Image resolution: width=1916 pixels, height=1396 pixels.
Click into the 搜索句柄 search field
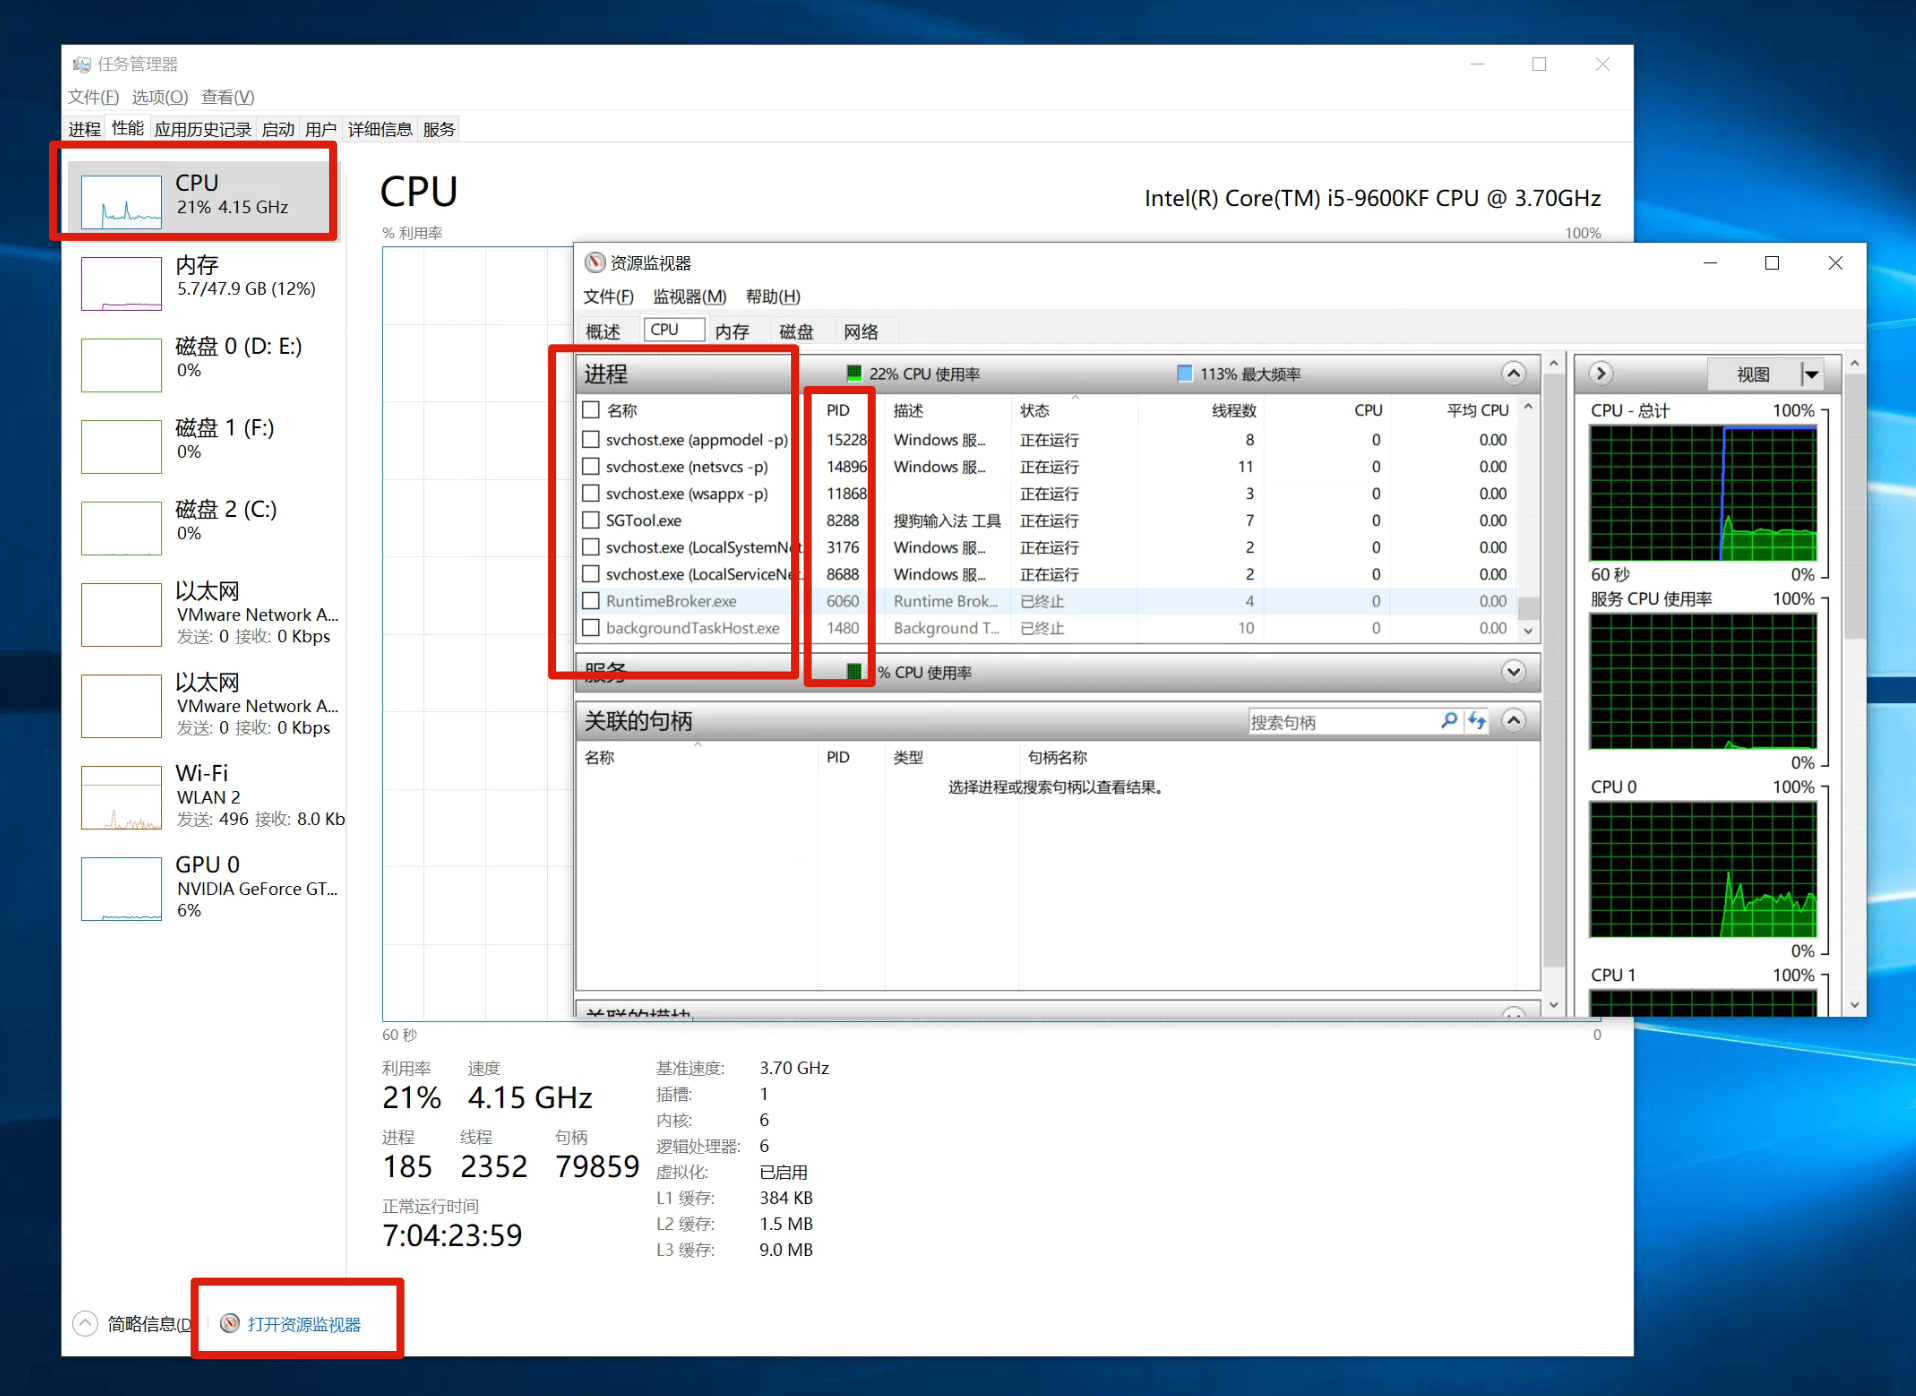1340,722
